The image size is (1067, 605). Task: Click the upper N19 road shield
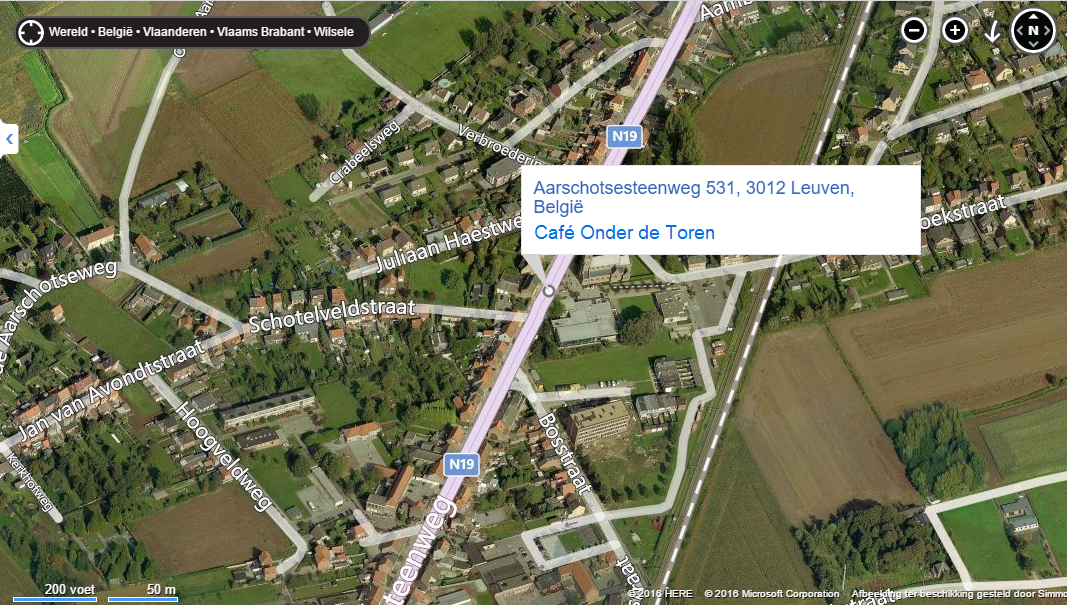(x=625, y=136)
